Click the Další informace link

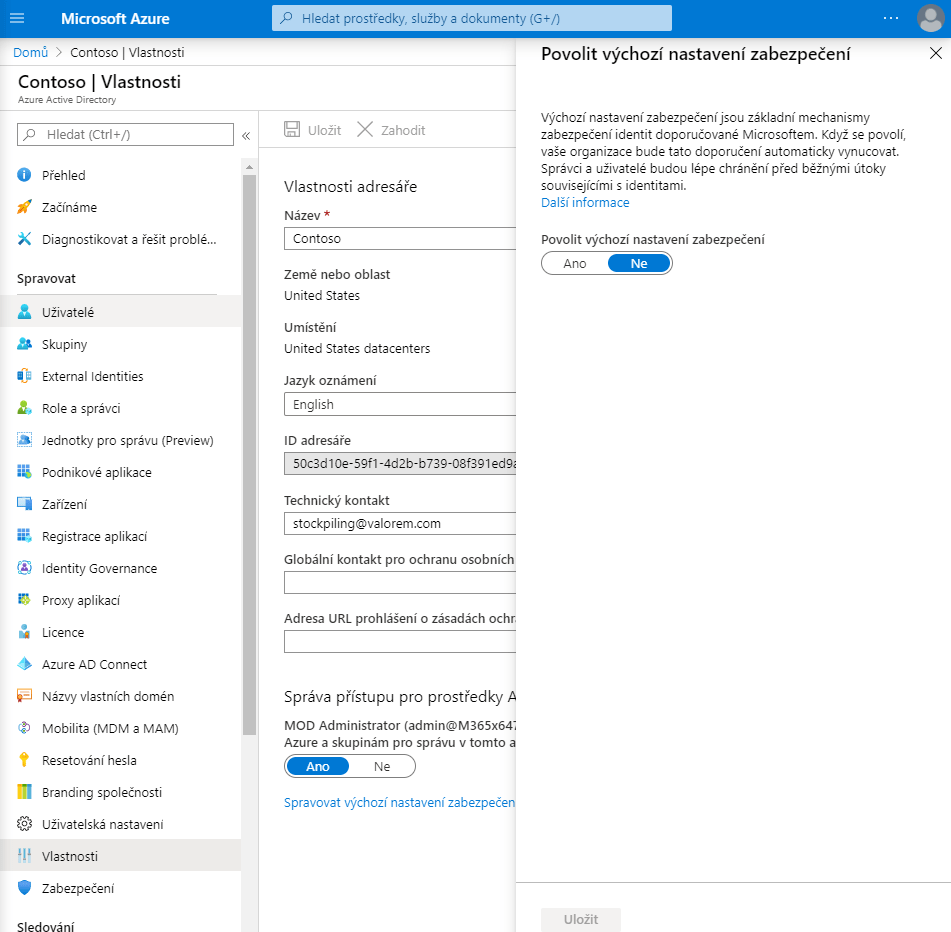pos(585,202)
